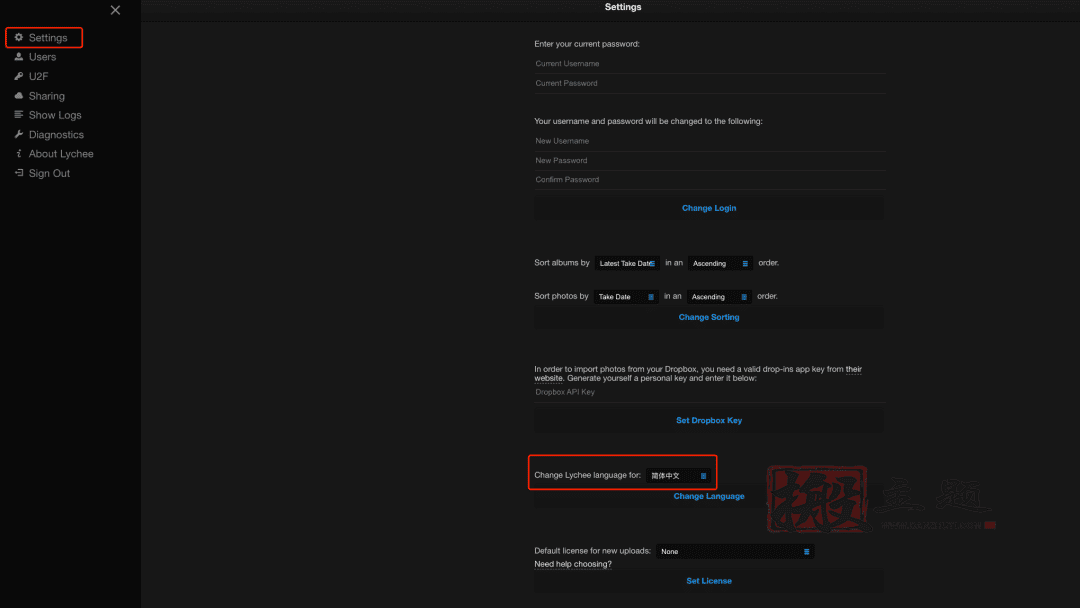Open the 'Need help choosing?' link
The width and height of the screenshot is (1080, 608).
(x=573, y=565)
